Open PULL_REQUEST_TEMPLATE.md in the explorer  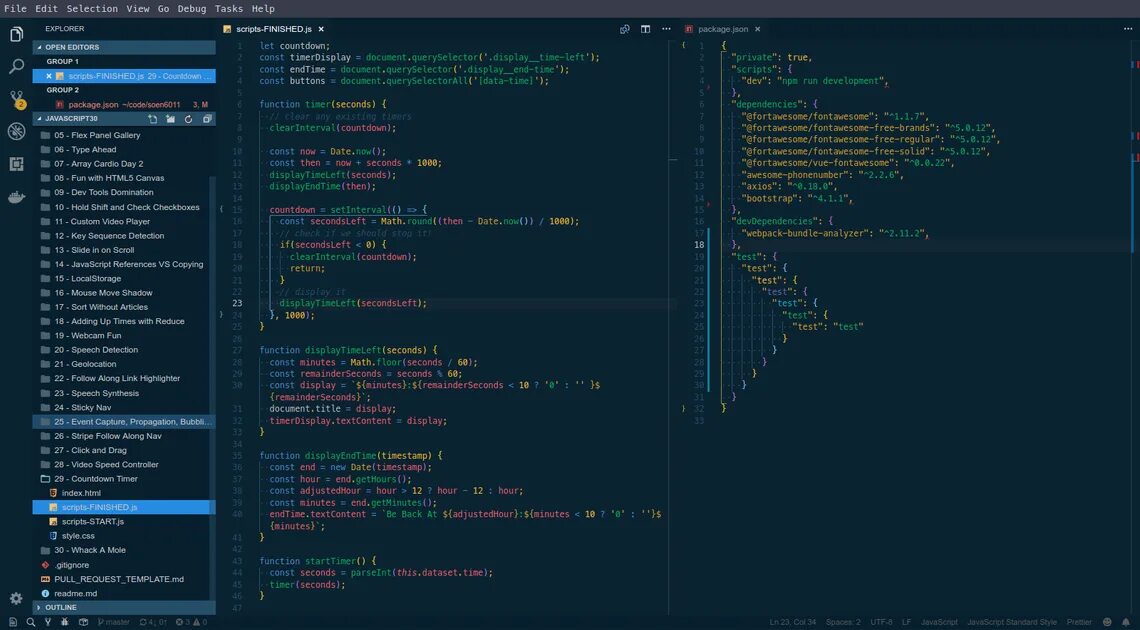pyautogui.click(x=124, y=579)
